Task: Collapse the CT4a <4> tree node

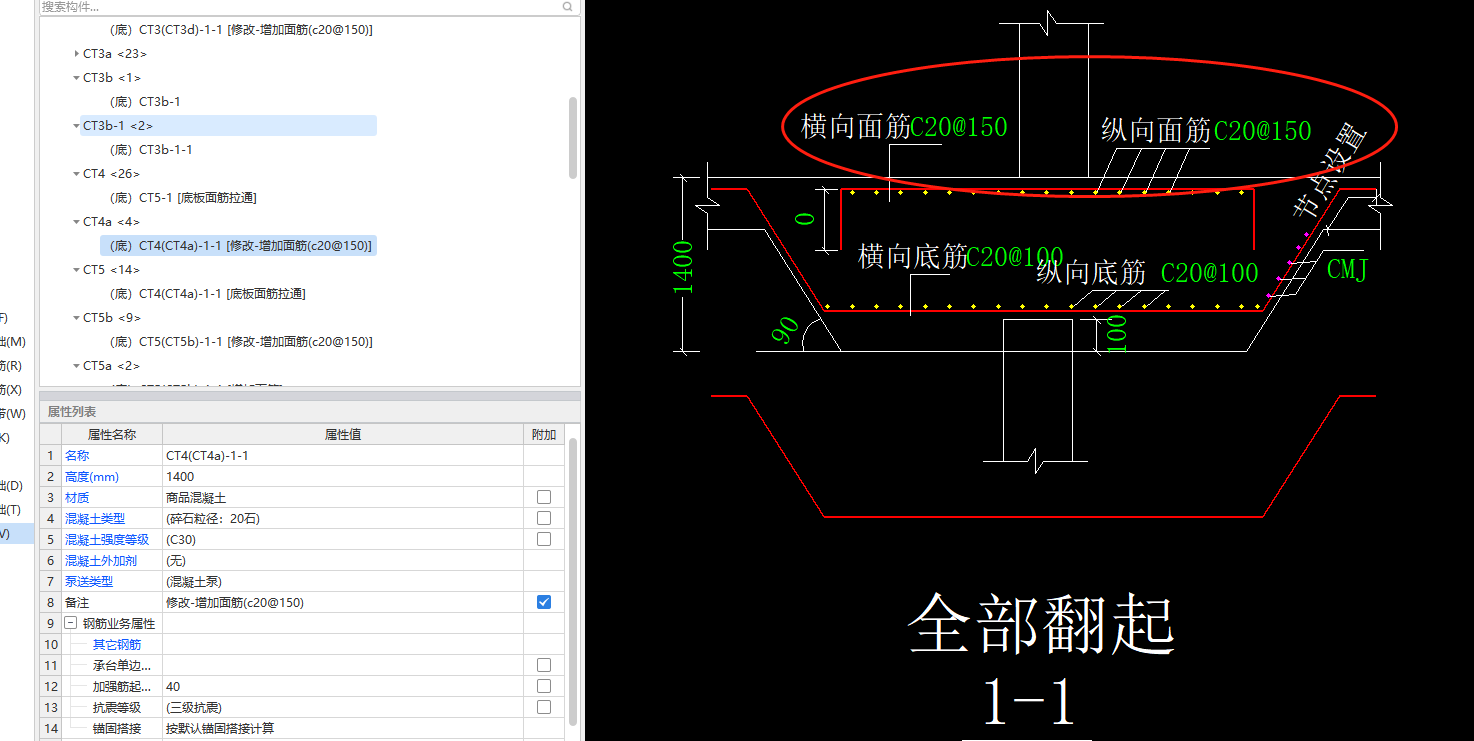Action: coord(77,222)
